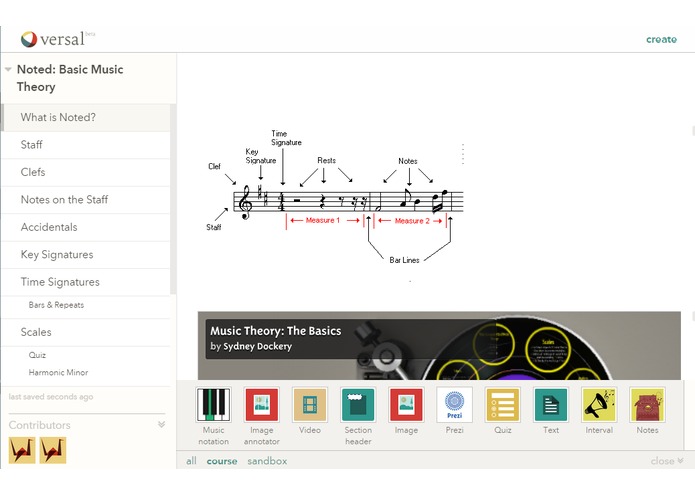
Task: Select the Time Signatures lesson
Action: click(86, 282)
